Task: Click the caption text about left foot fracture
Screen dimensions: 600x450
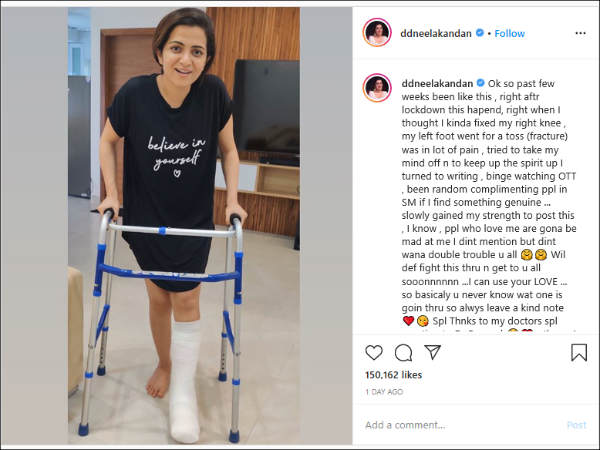Action: [x=485, y=136]
